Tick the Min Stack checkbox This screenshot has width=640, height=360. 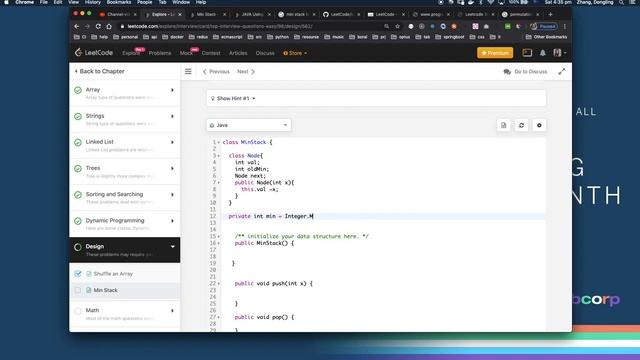coord(78,290)
